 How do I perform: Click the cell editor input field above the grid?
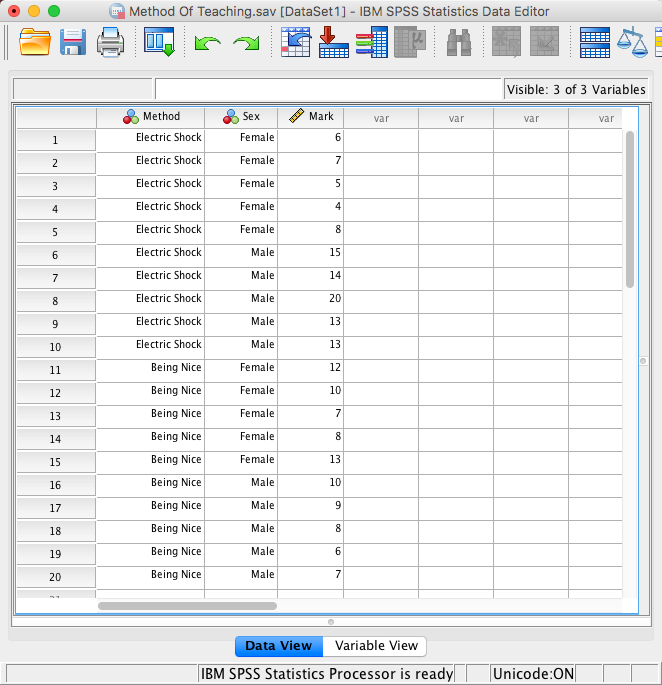click(x=328, y=89)
